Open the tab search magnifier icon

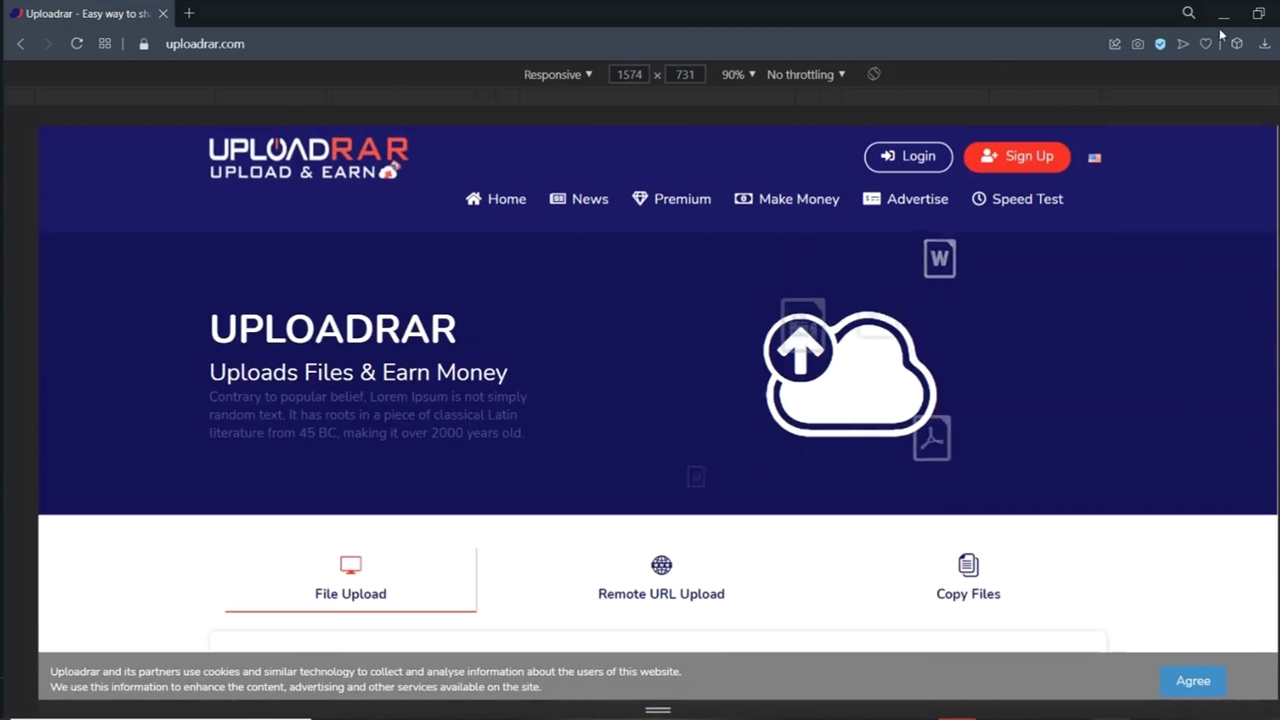tap(1188, 13)
